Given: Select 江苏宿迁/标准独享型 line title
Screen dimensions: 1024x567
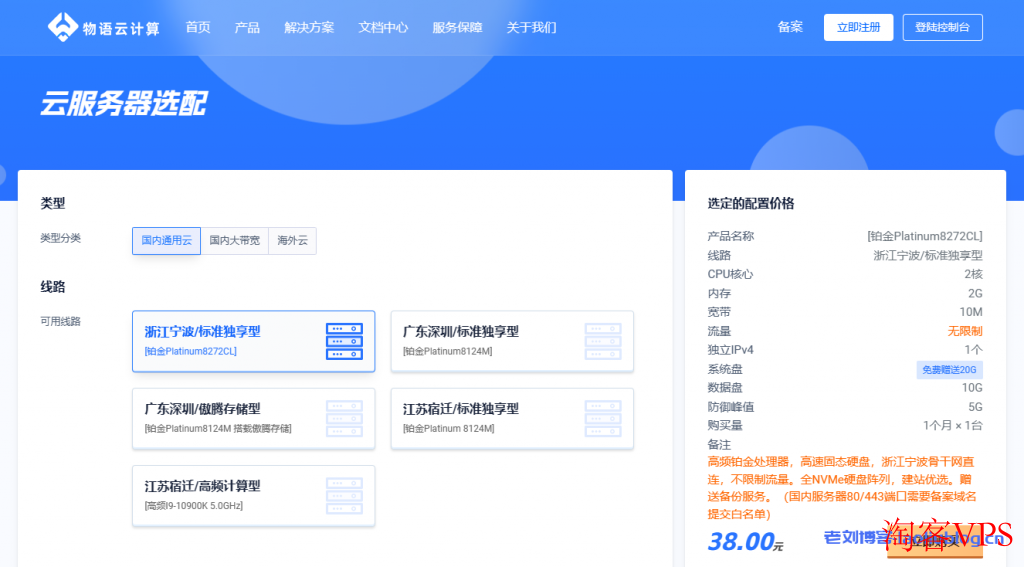Looking at the screenshot, I should 461,409.
